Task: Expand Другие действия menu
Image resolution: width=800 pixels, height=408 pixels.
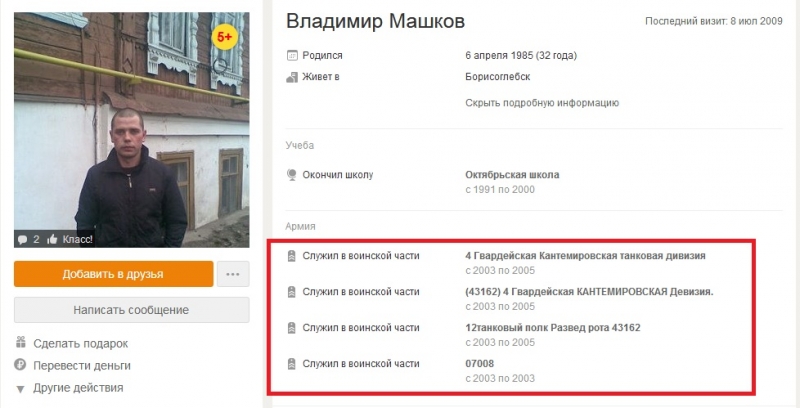Action: click(x=78, y=388)
